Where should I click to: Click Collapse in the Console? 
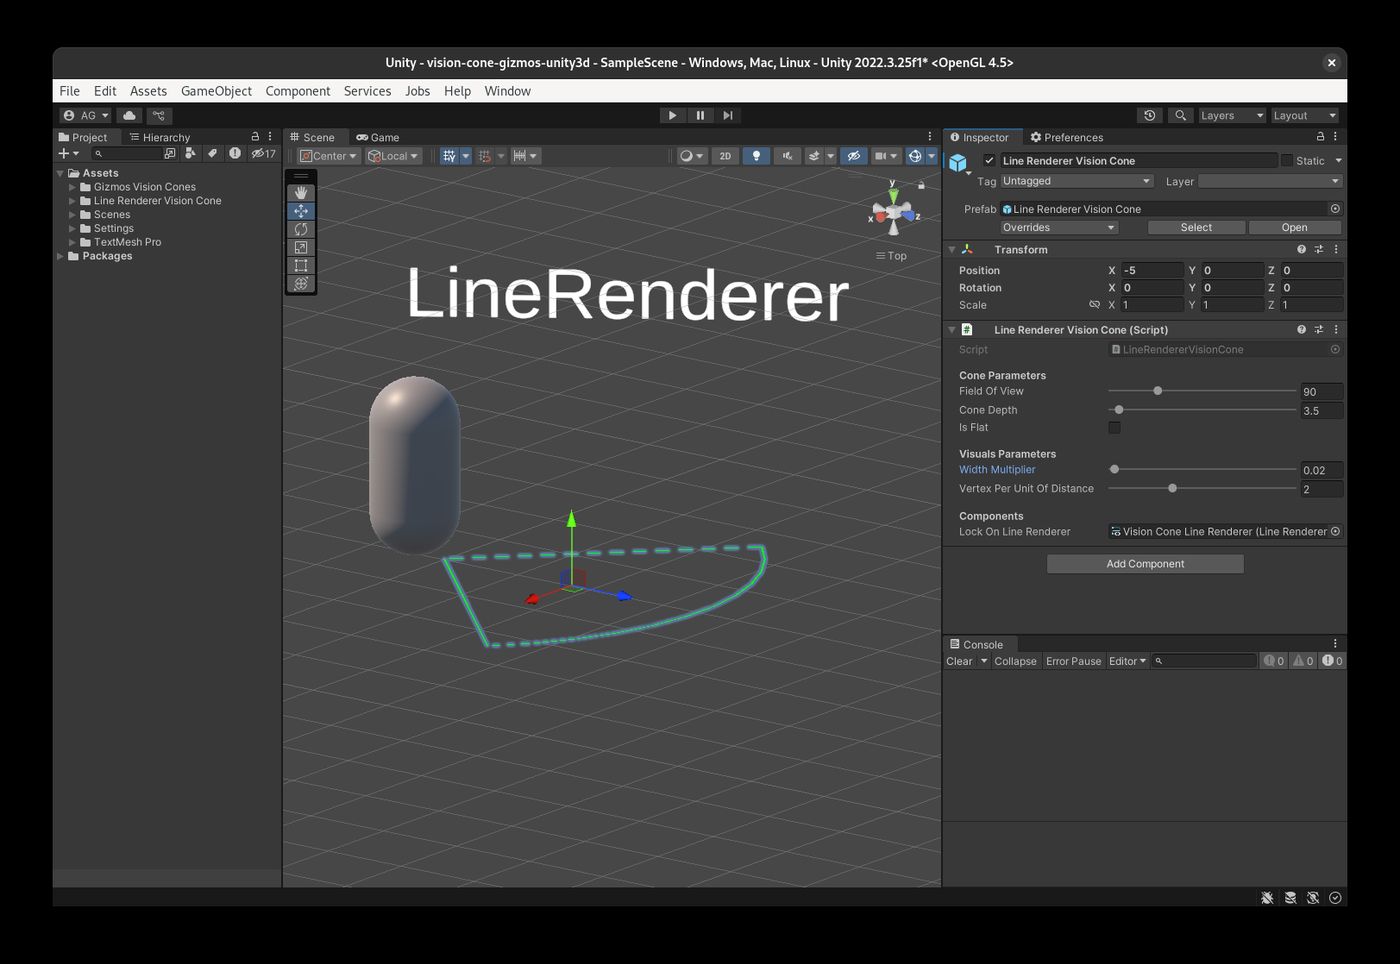click(x=1015, y=661)
